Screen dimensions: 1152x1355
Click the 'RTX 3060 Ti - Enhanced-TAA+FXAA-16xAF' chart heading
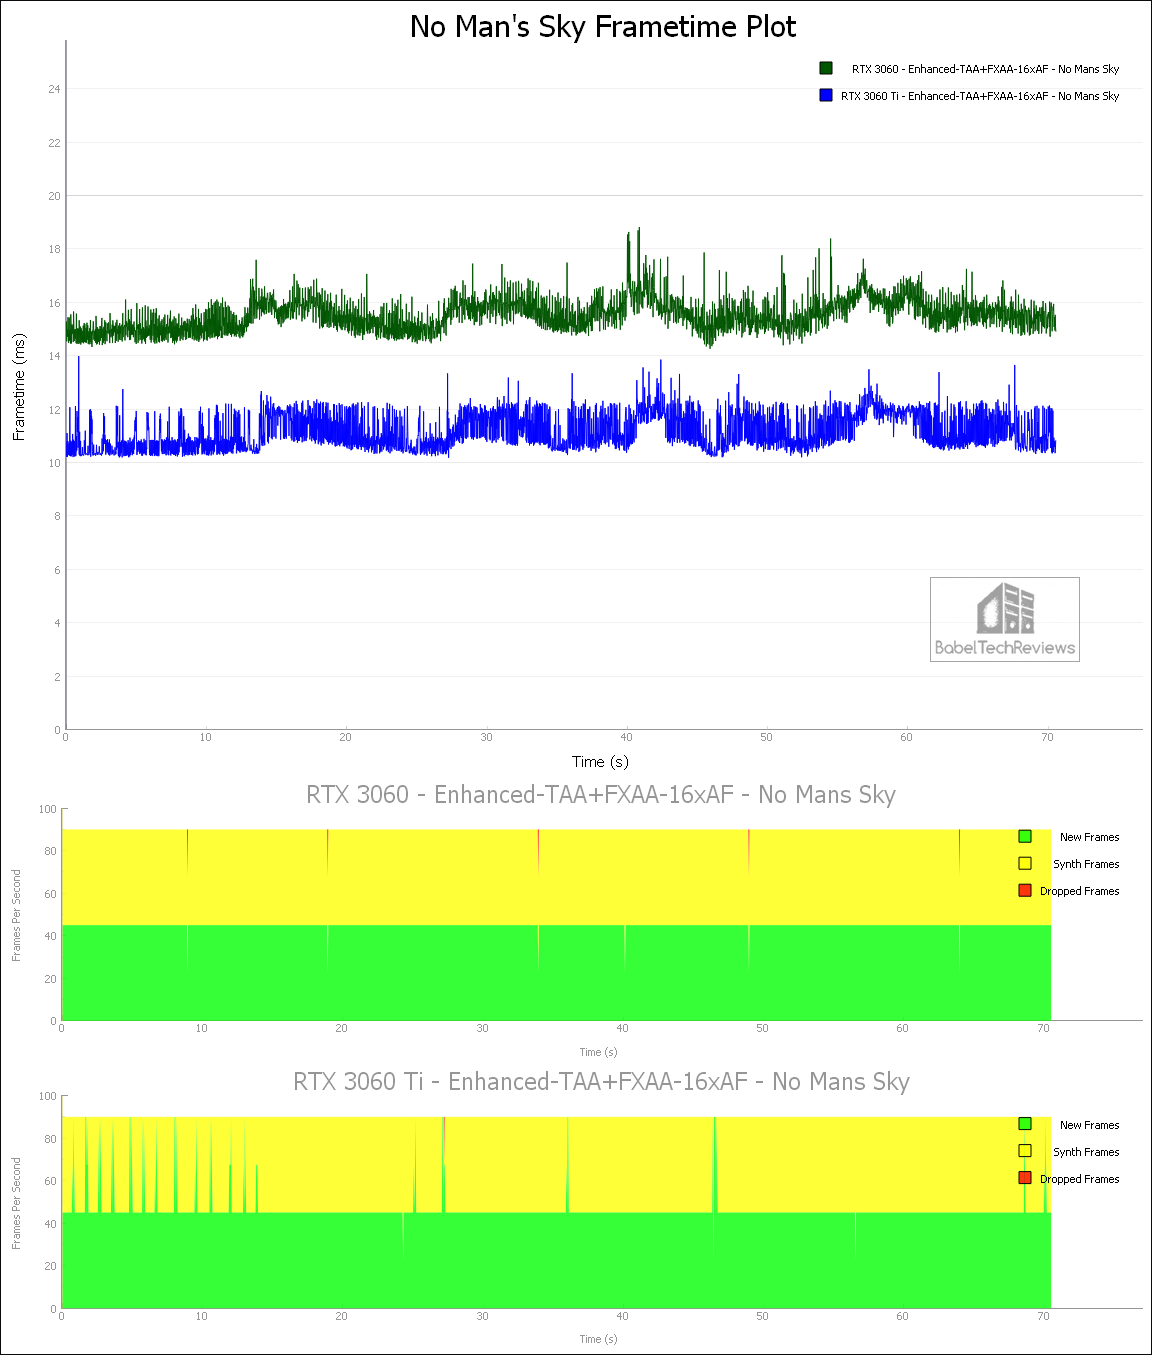pos(601,1082)
